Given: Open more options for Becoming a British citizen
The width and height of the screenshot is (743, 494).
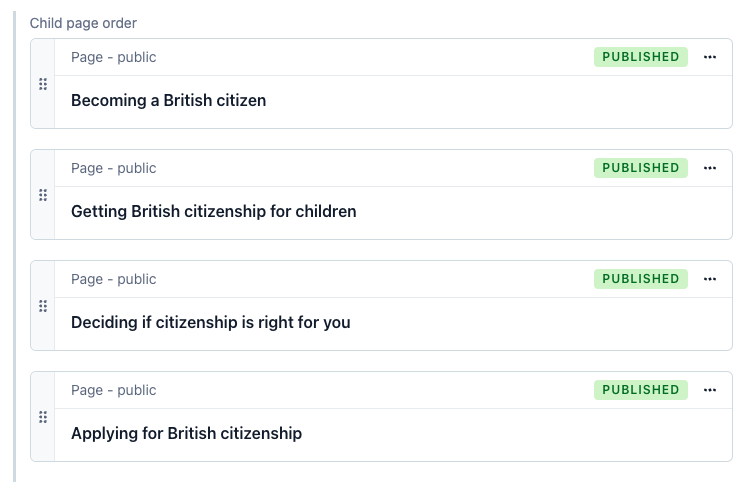Looking at the screenshot, I should (710, 57).
